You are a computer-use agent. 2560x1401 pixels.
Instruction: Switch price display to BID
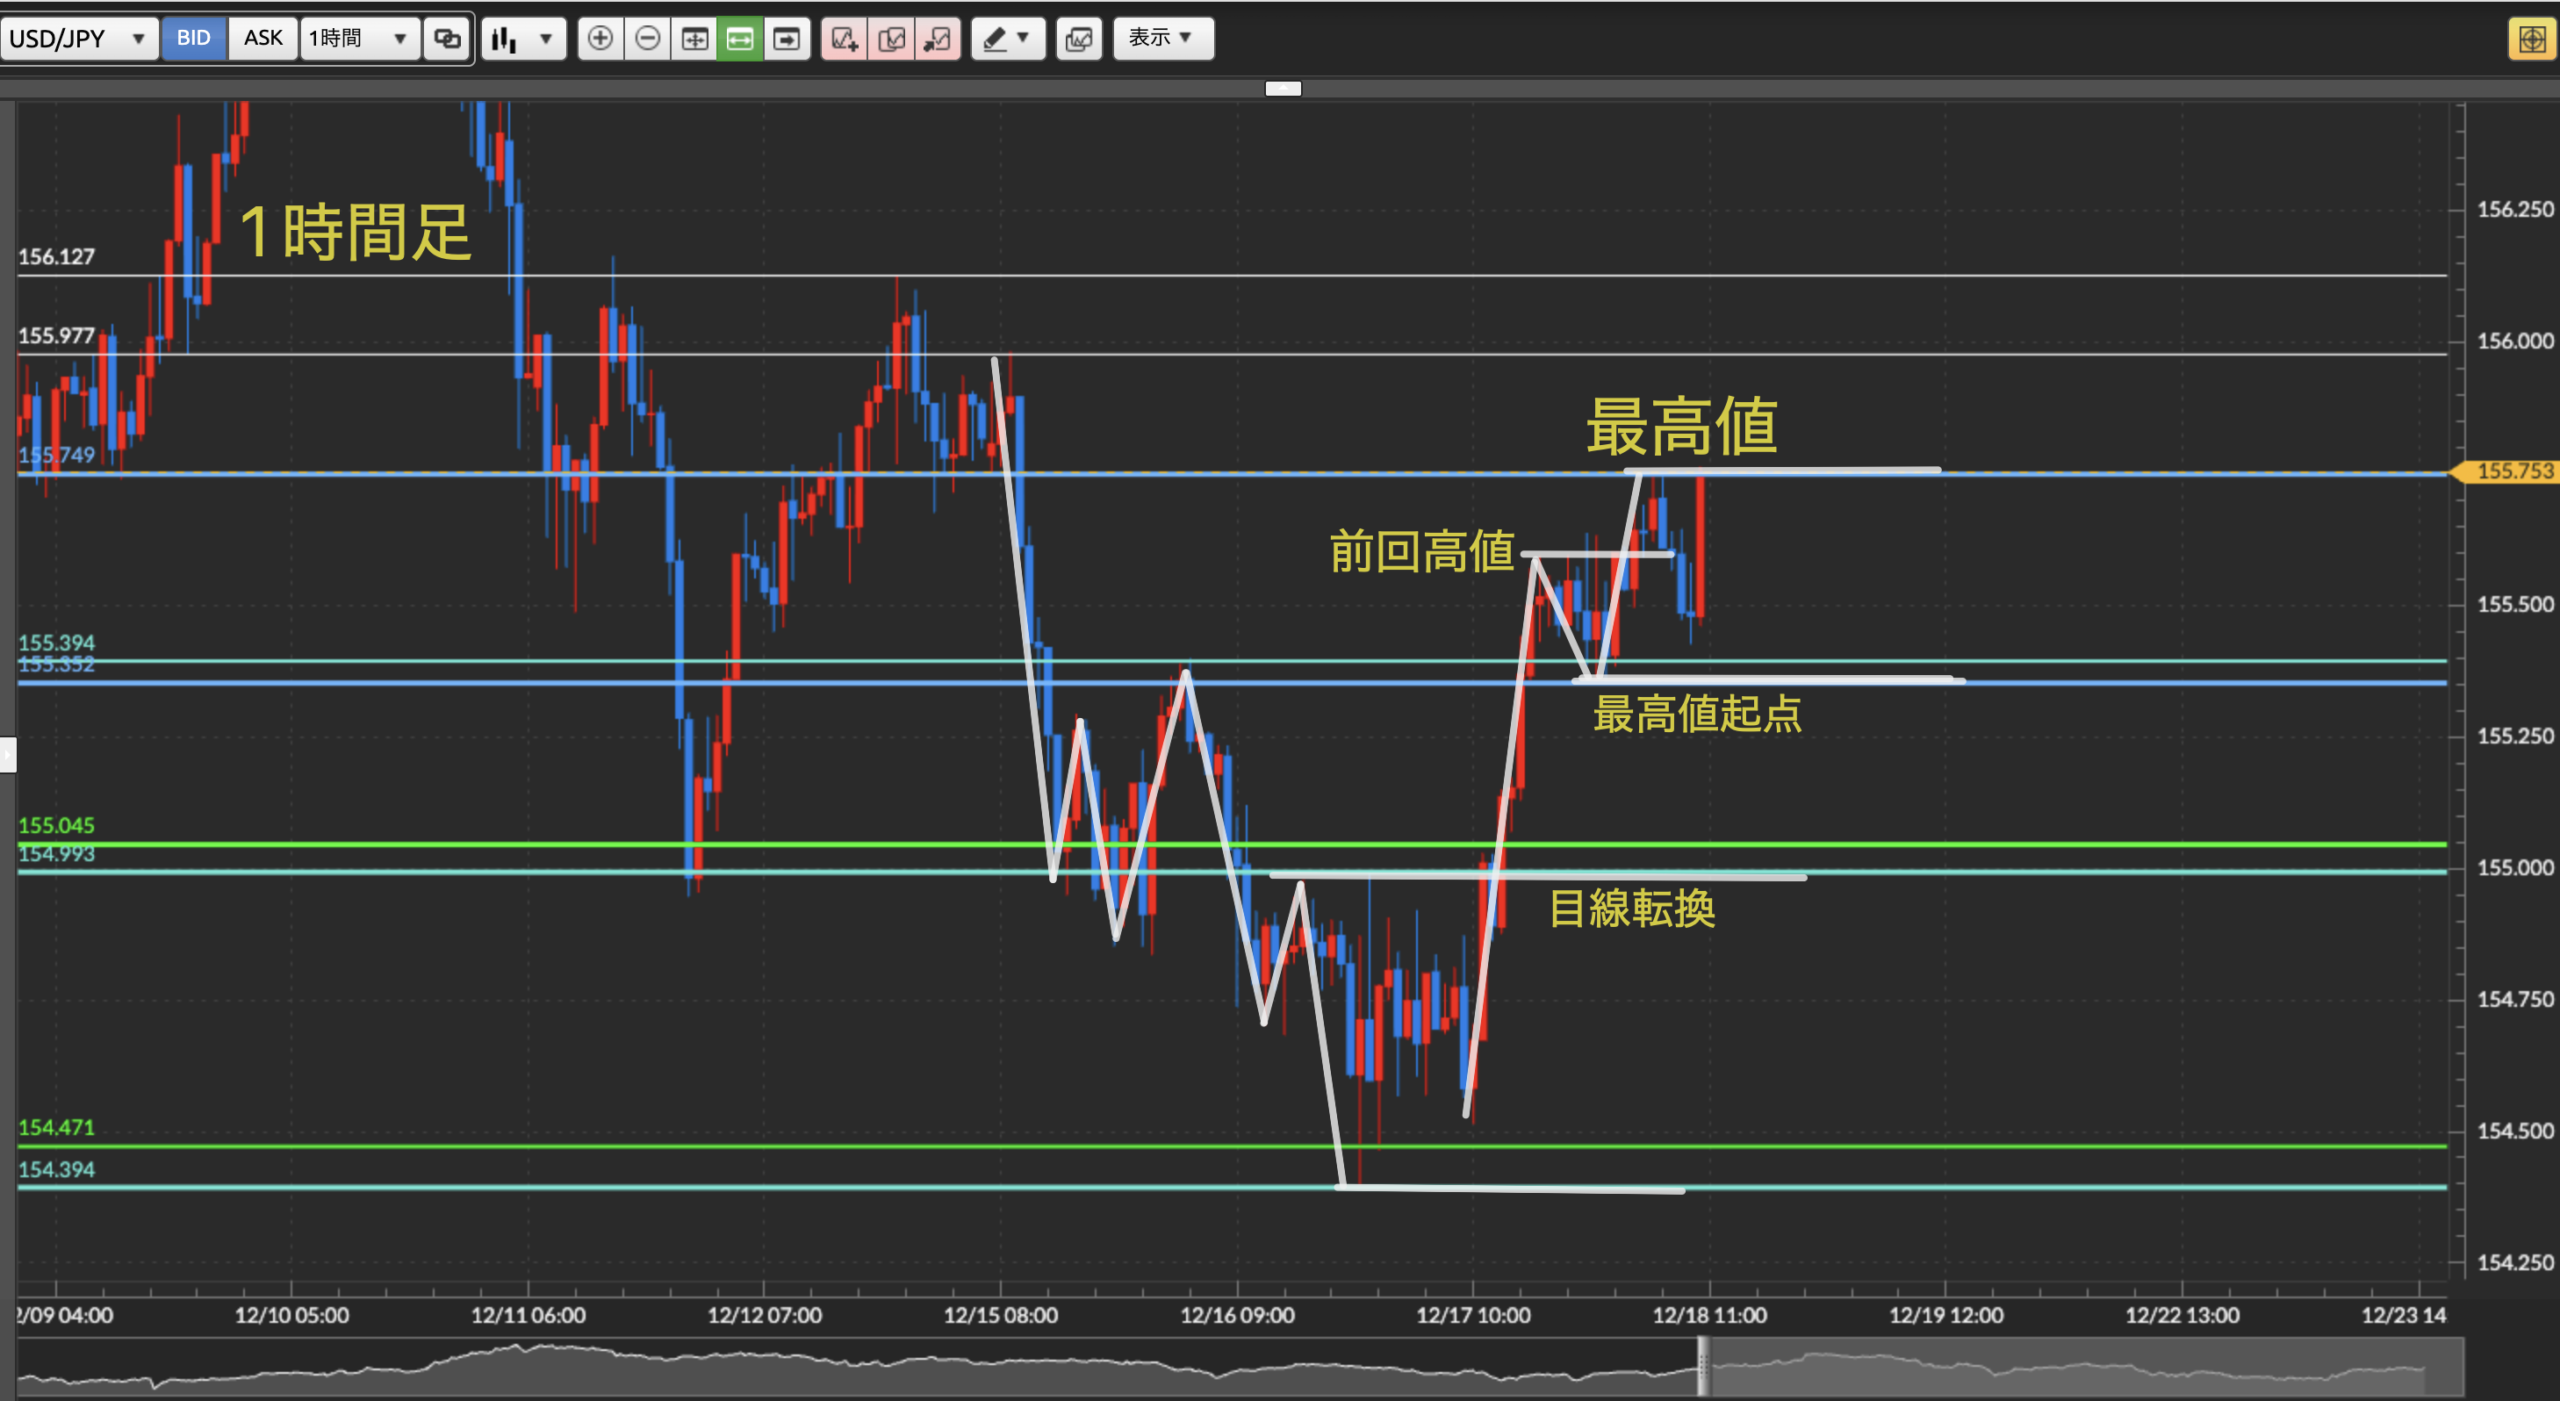(193, 38)
